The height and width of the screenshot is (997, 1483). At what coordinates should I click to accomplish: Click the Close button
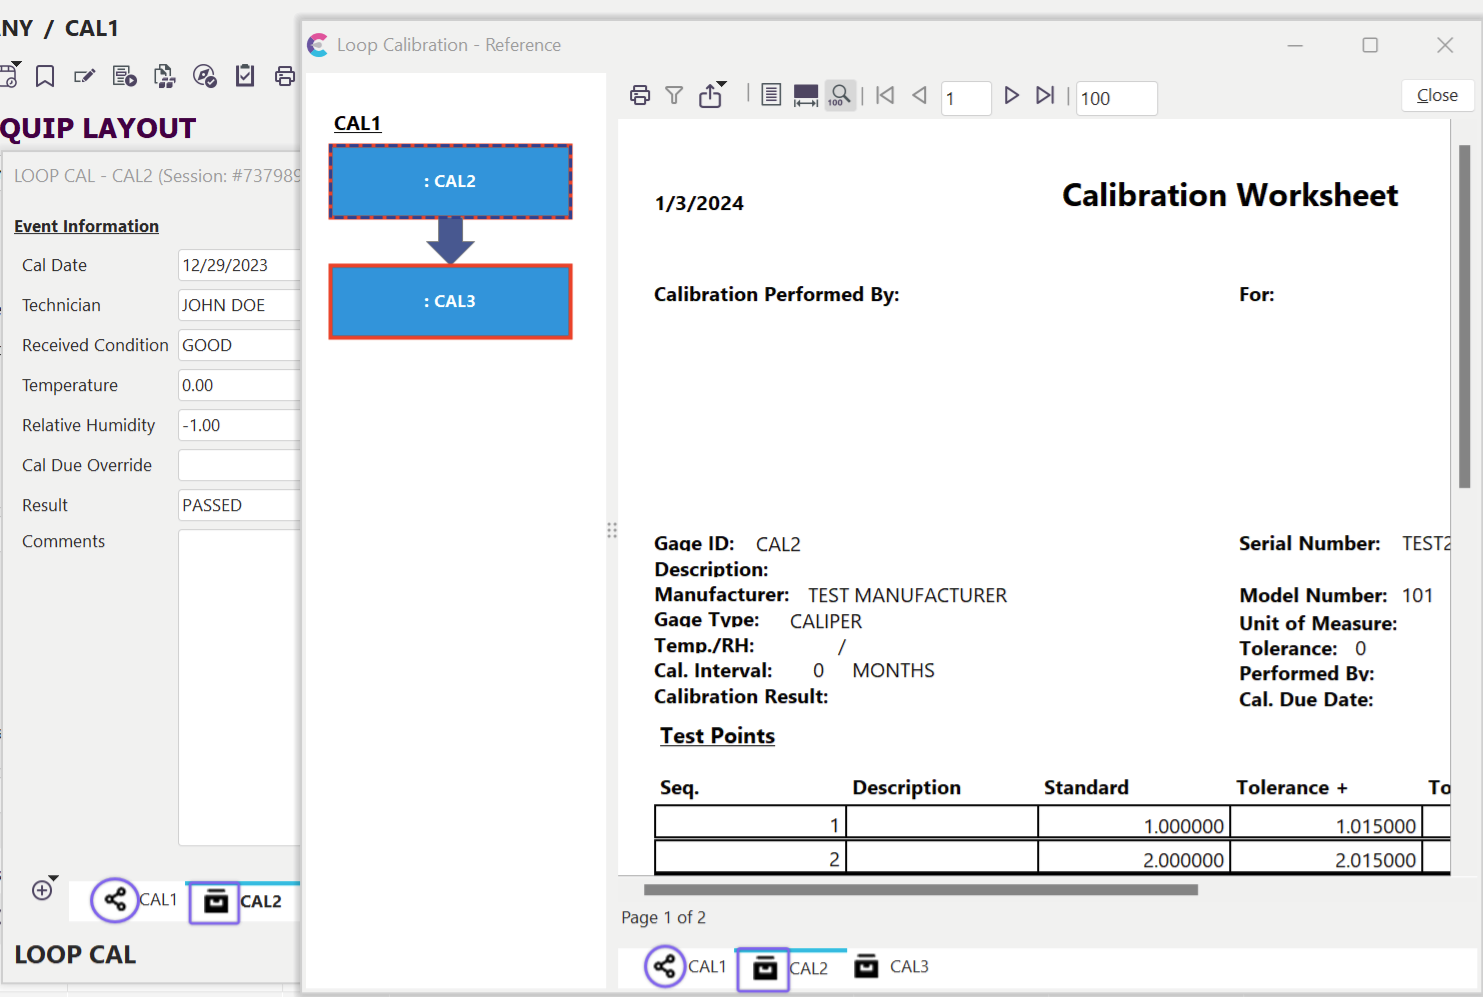pyautogui.click(x=1436, y=96)
